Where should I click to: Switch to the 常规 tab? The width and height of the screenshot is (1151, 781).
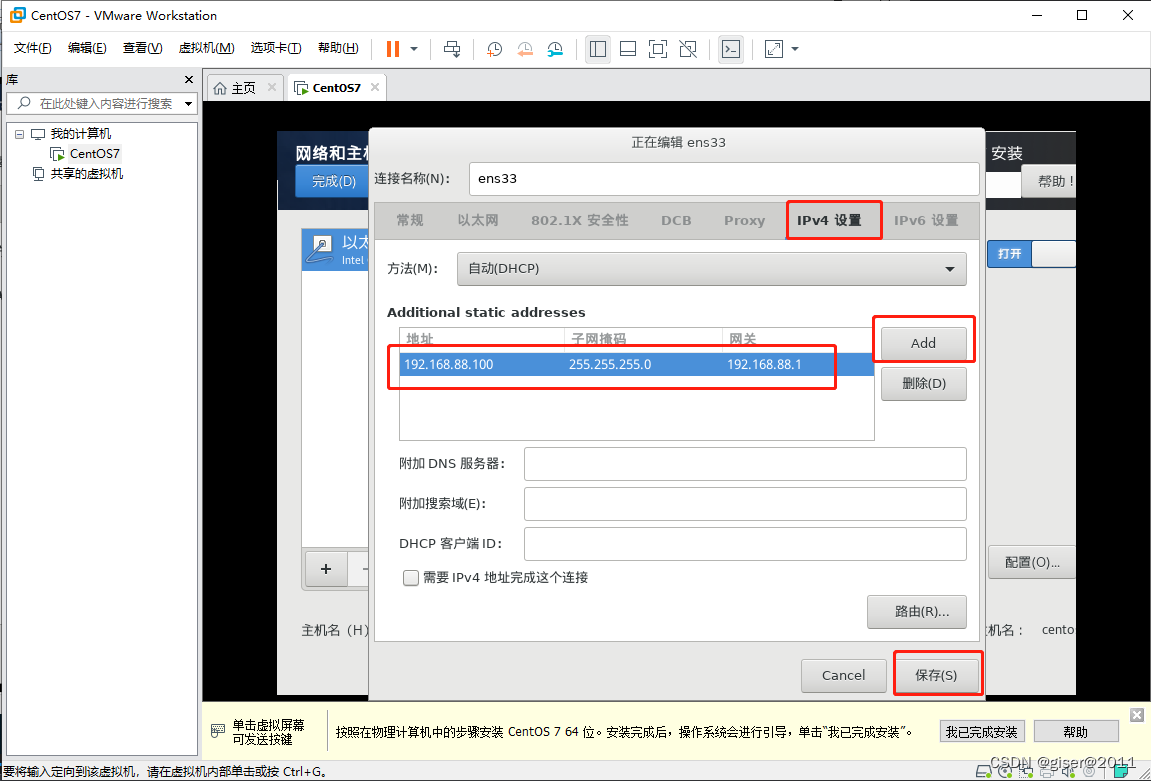point(410,220)
